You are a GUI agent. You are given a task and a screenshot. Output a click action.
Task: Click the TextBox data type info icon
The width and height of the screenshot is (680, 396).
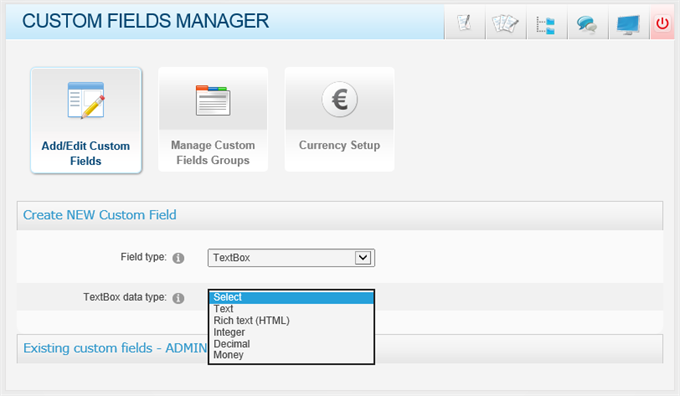[178, 298]
